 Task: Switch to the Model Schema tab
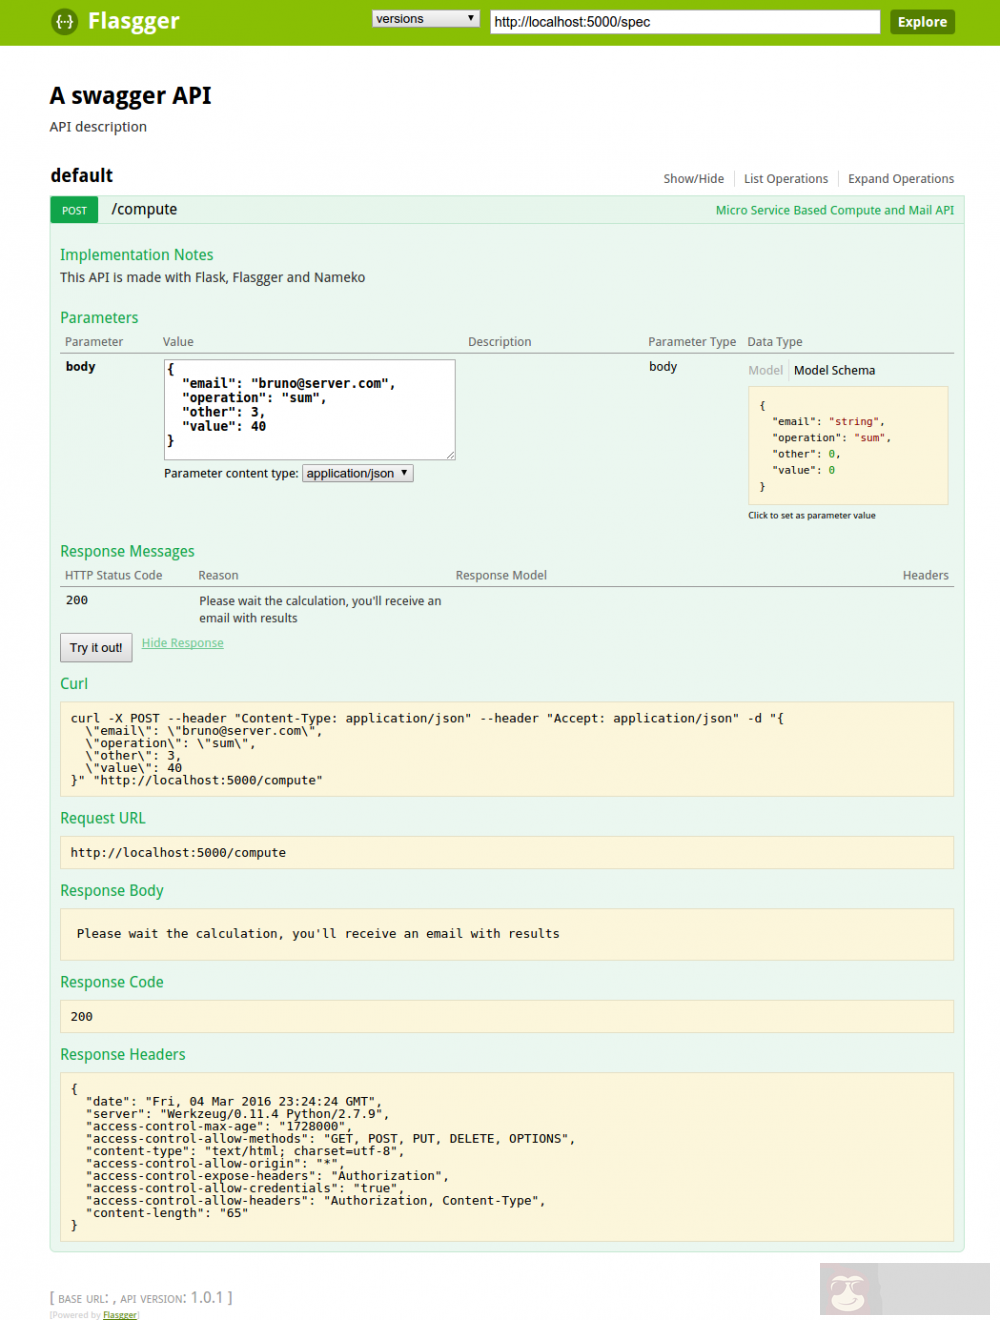pos(834,370)
